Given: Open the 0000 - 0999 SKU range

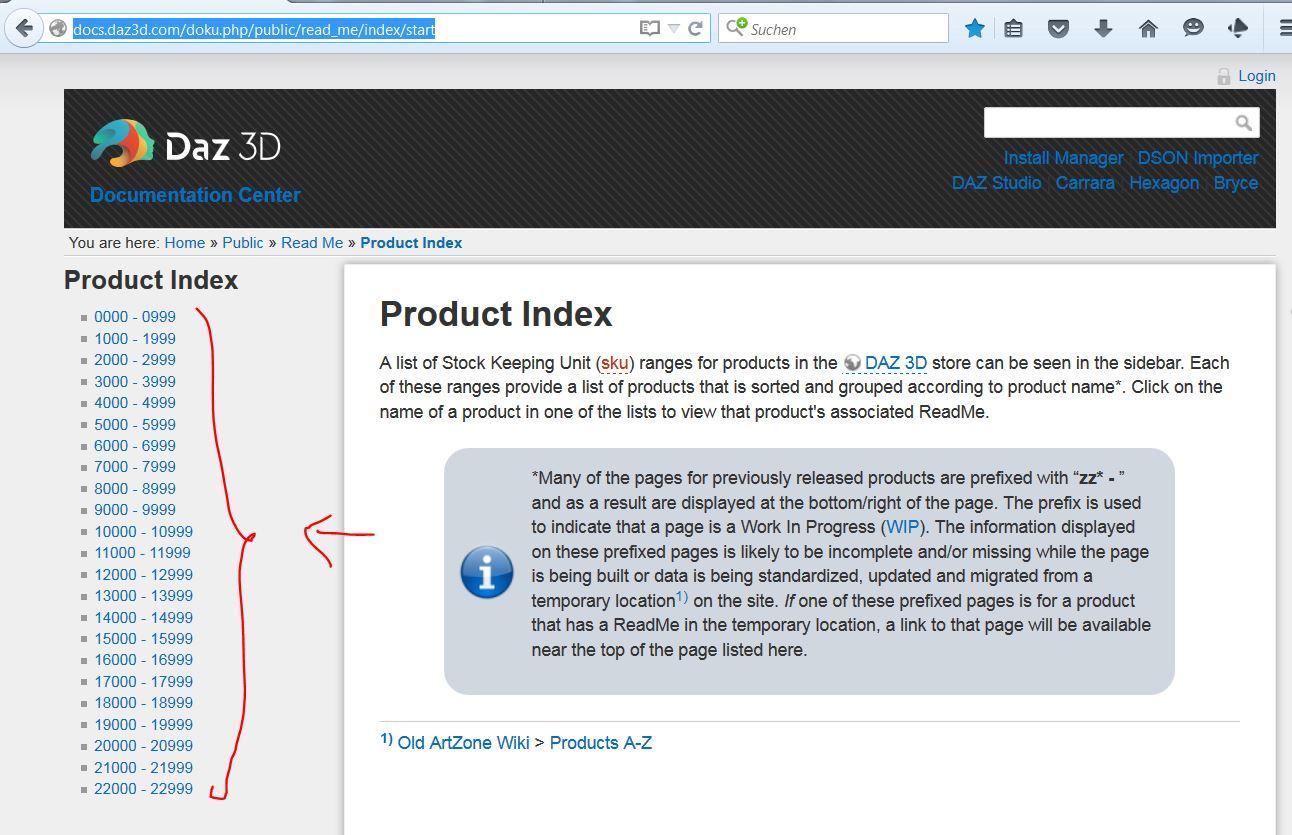Looking at the screenshot, I should (x=135, y=317).
